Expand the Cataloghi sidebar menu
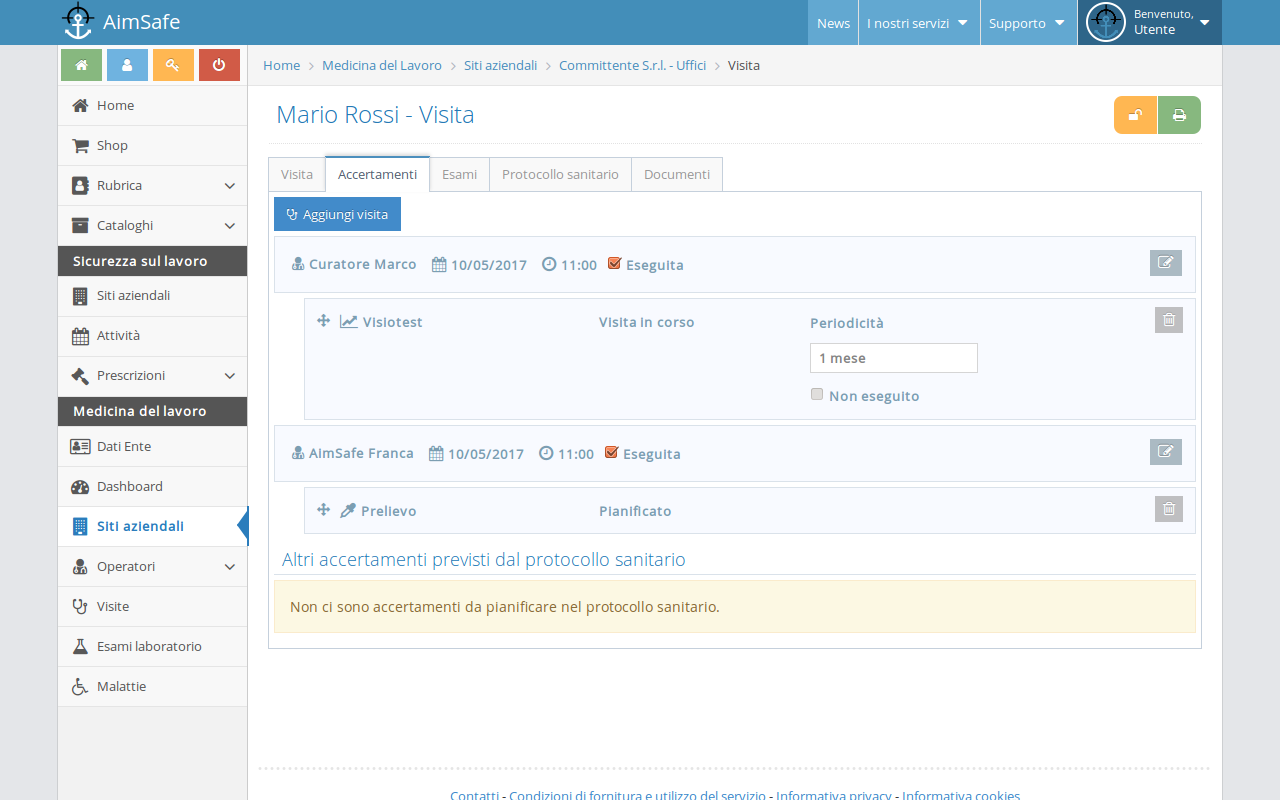1280x800 pixels. (152, 226)
